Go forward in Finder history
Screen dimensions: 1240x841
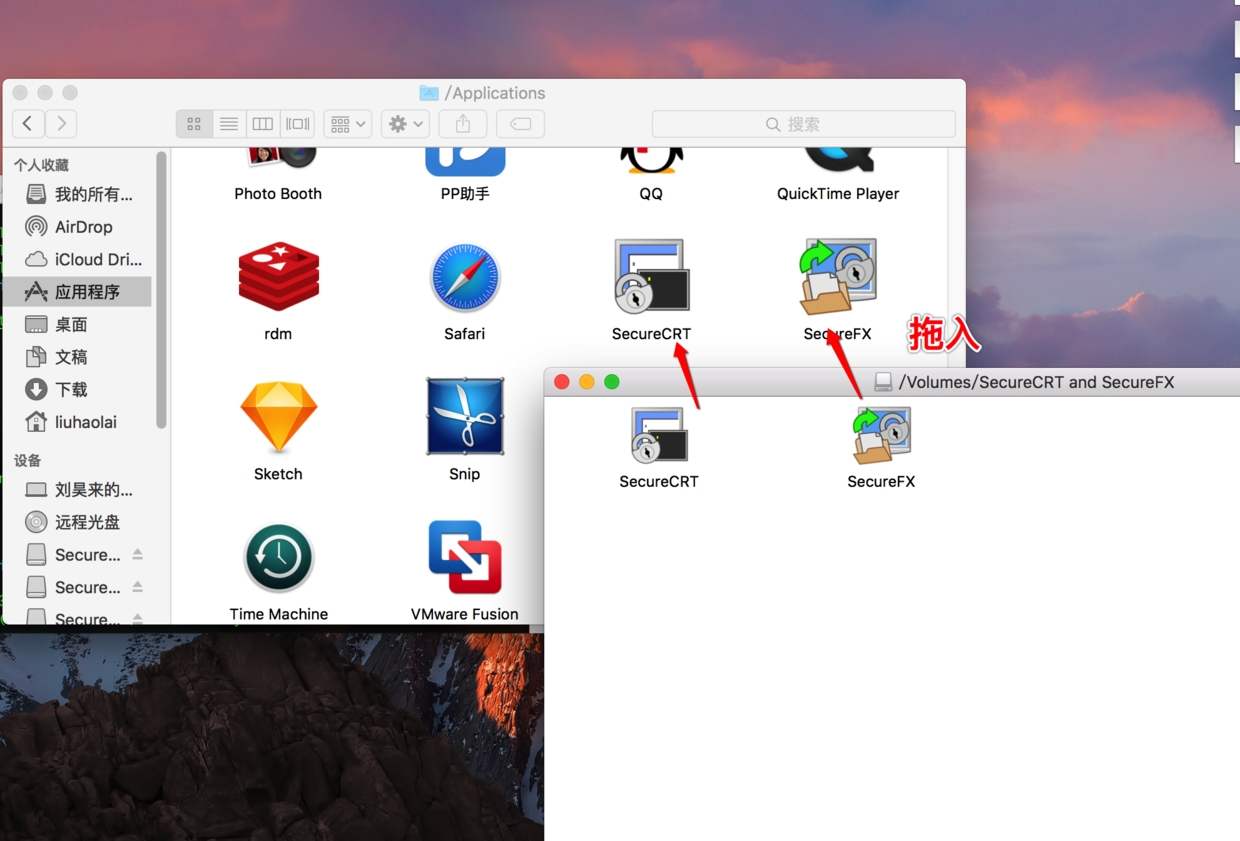(x=61, y=124)
